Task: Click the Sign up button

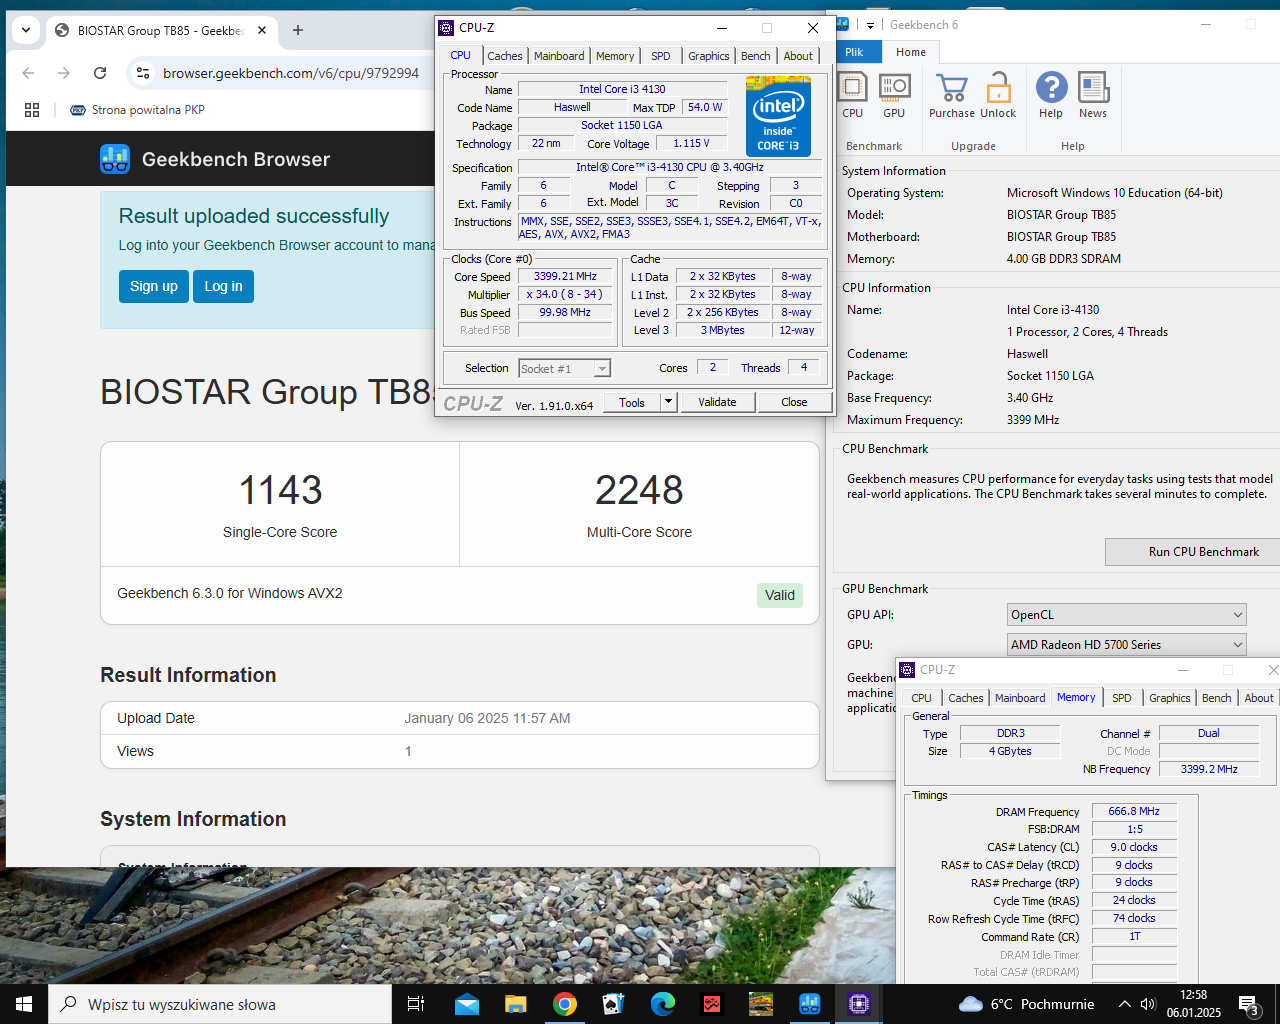Action: [154, 286]
